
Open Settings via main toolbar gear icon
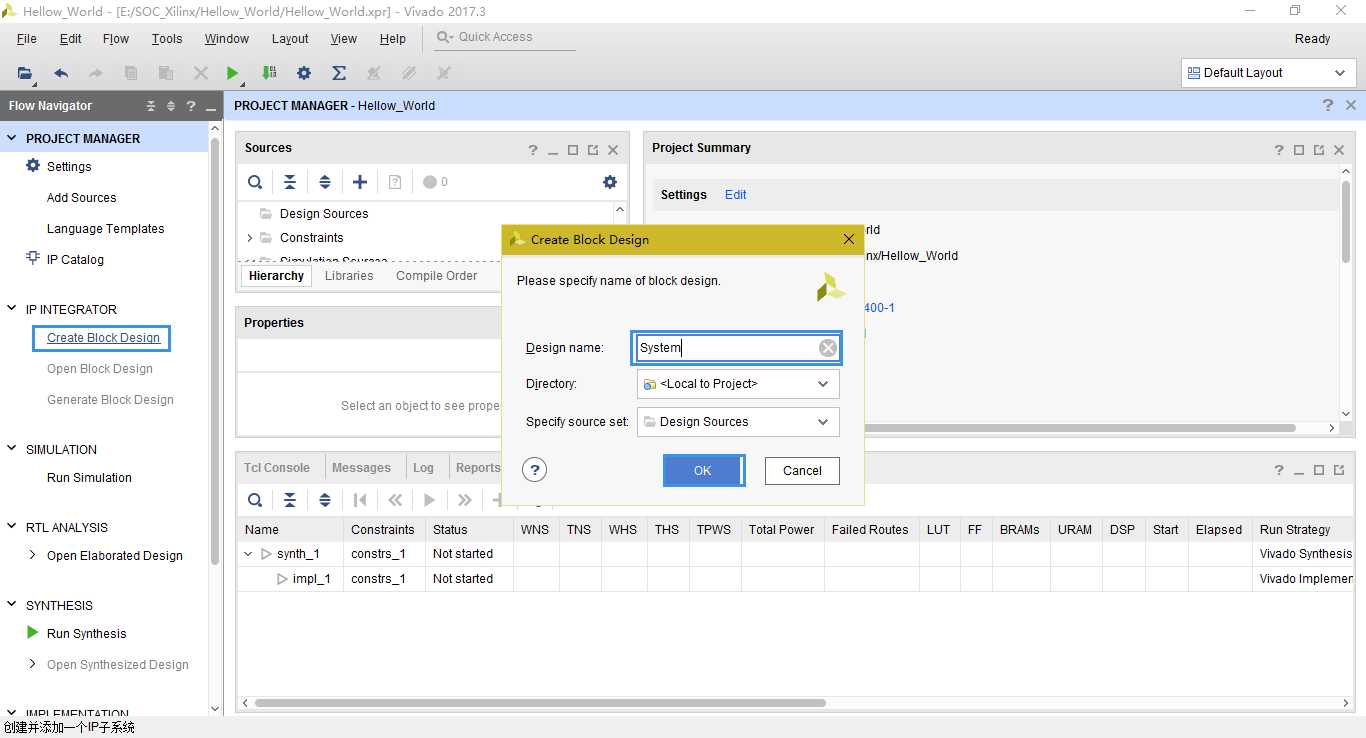point(304,73)
